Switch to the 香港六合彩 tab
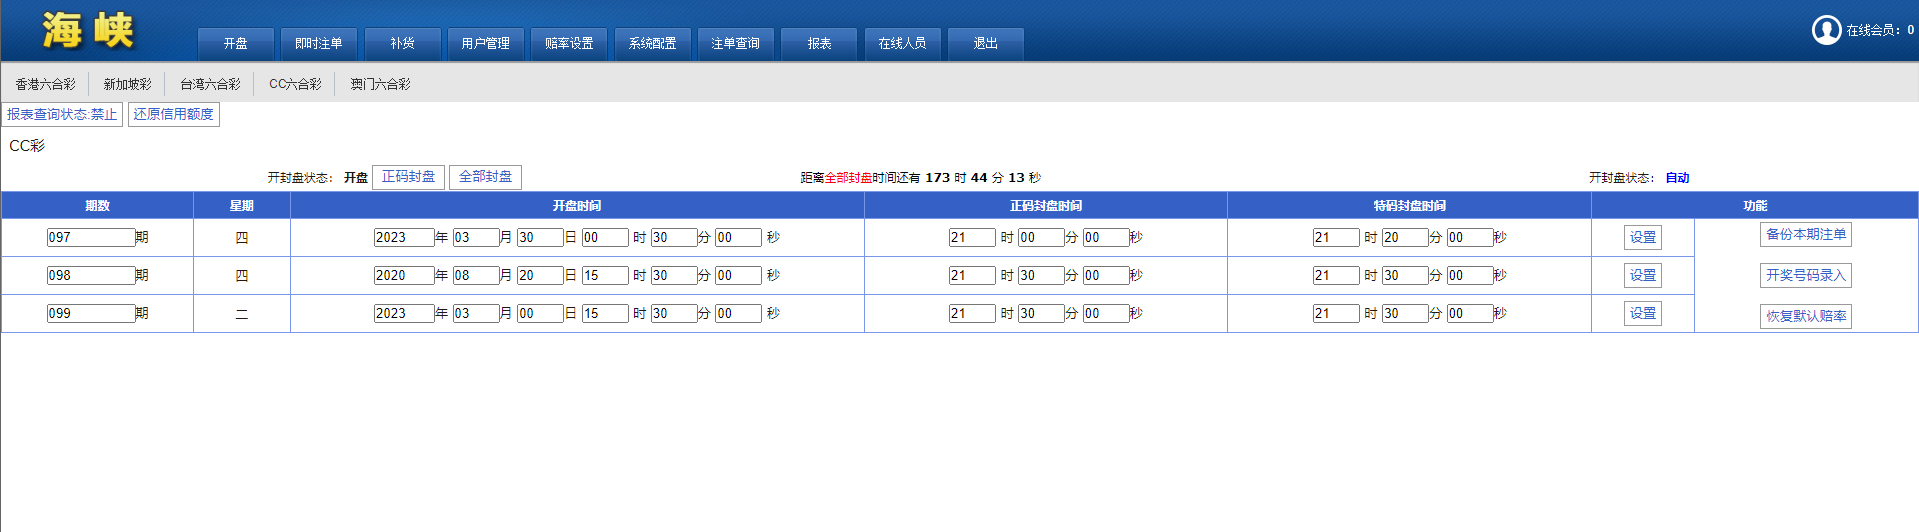This screenshot has height=532, width=1919. click(45, 84)
